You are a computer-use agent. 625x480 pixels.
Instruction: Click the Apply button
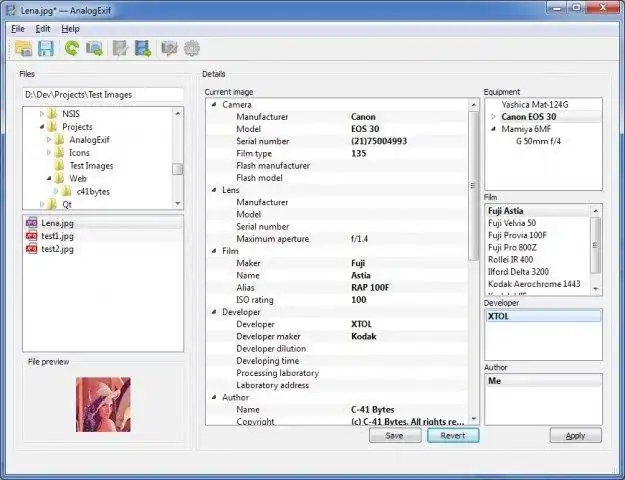click(x=576, y=435)
